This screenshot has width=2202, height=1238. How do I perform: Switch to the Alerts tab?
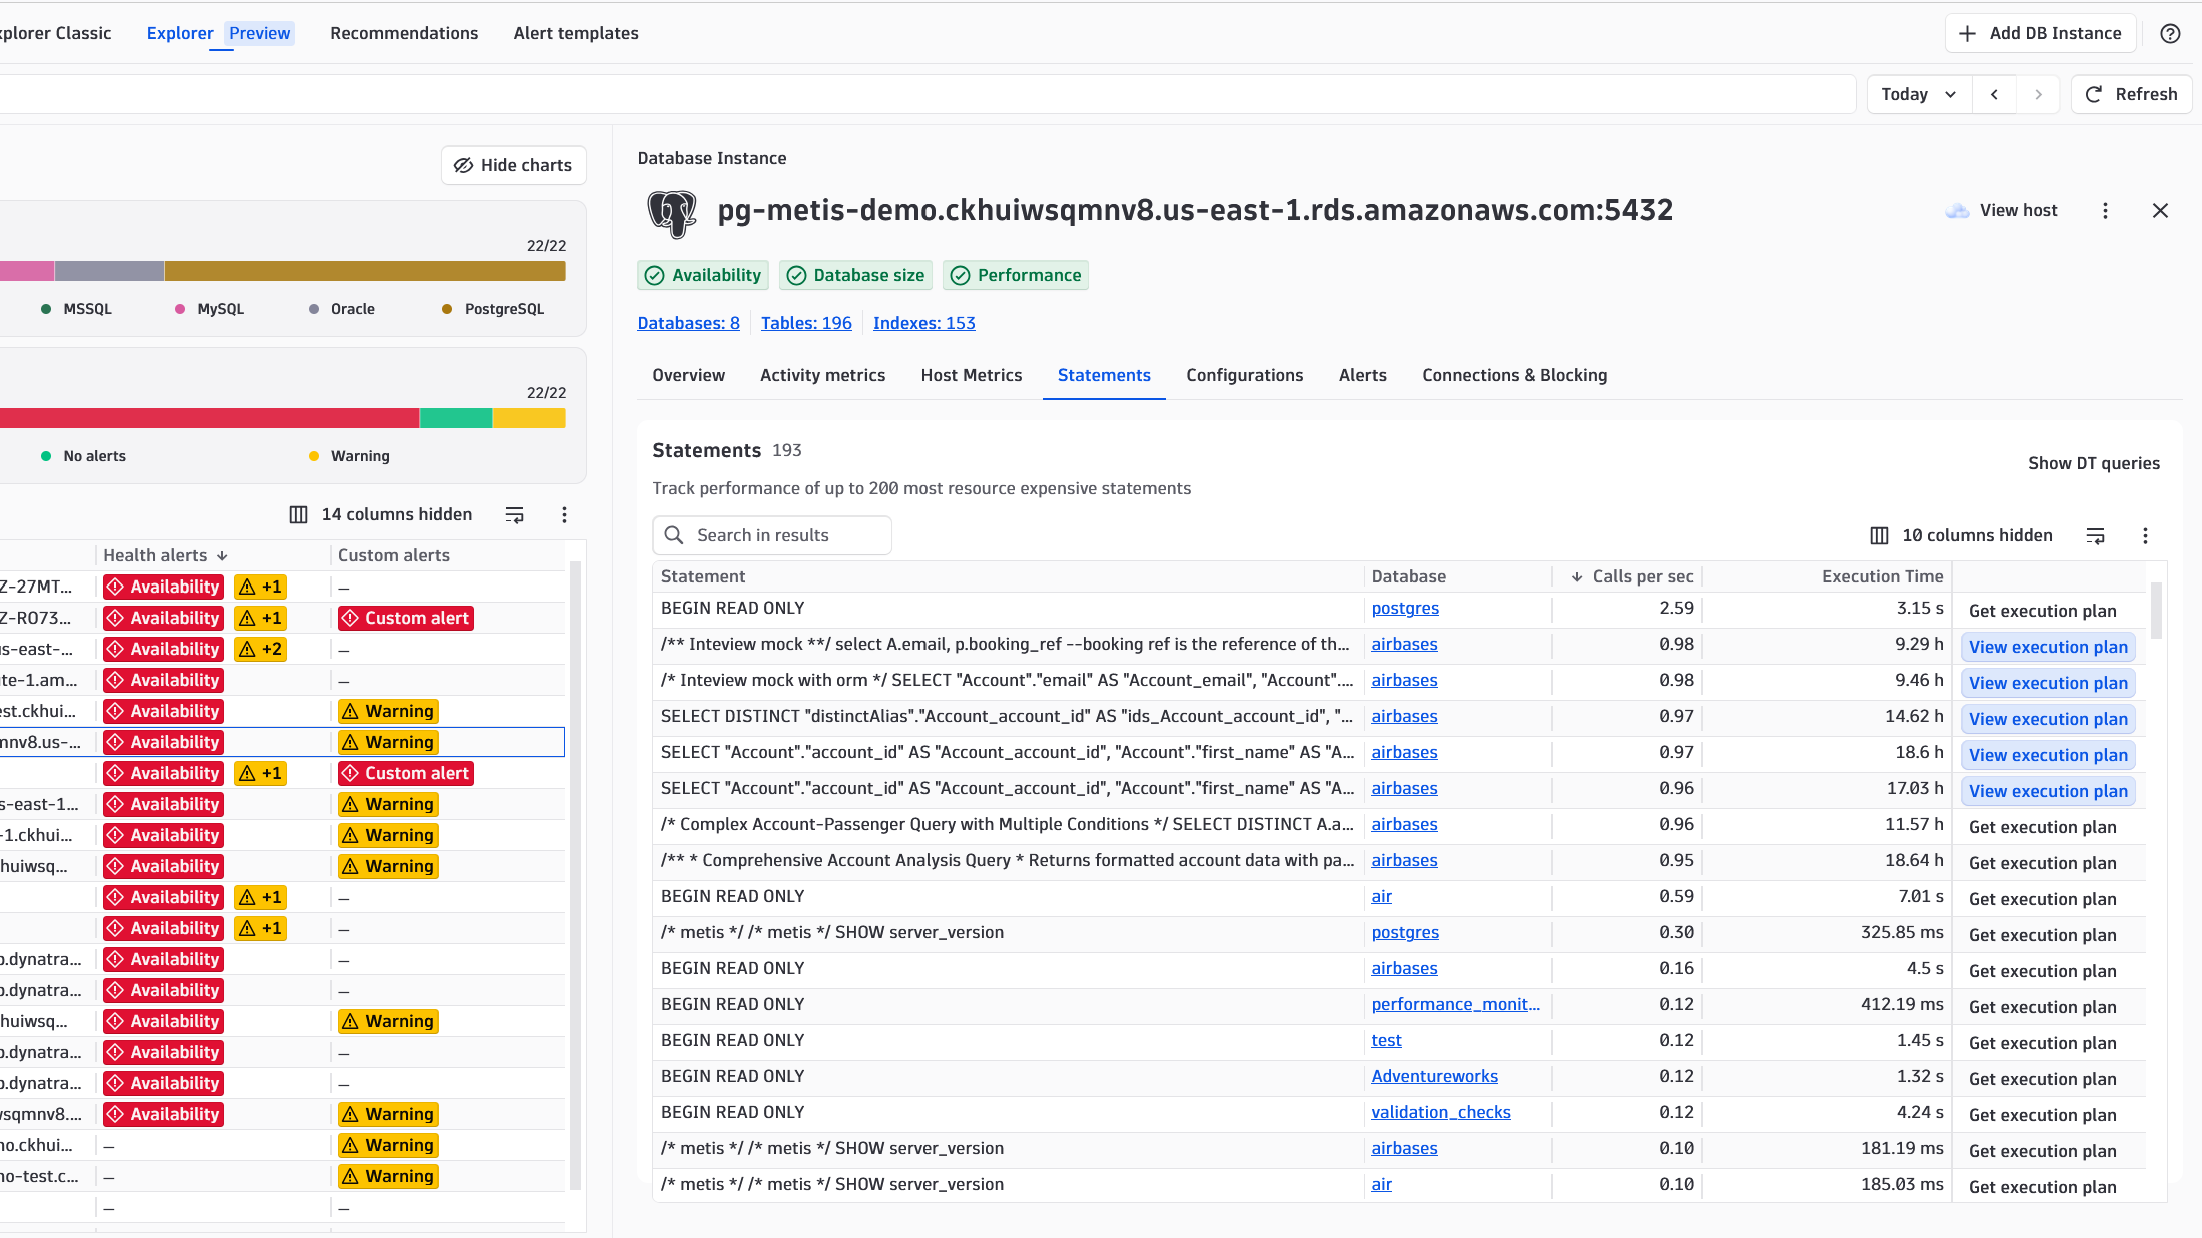[1362, 375]
